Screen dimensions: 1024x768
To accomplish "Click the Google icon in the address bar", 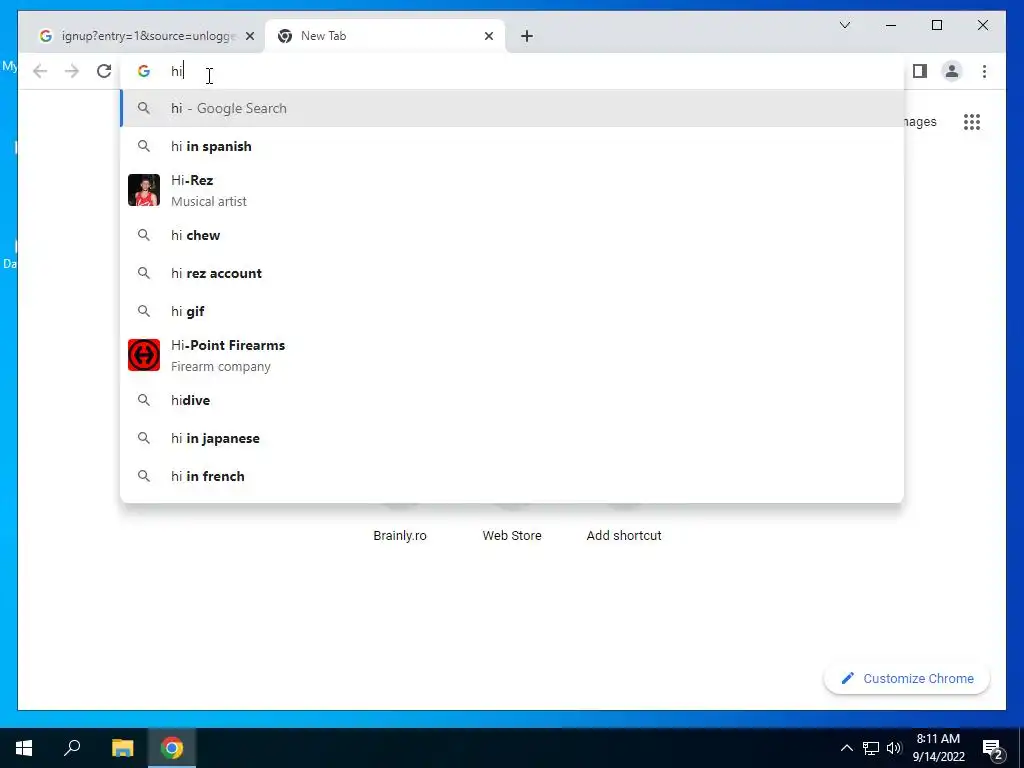I will coord(144,71).
